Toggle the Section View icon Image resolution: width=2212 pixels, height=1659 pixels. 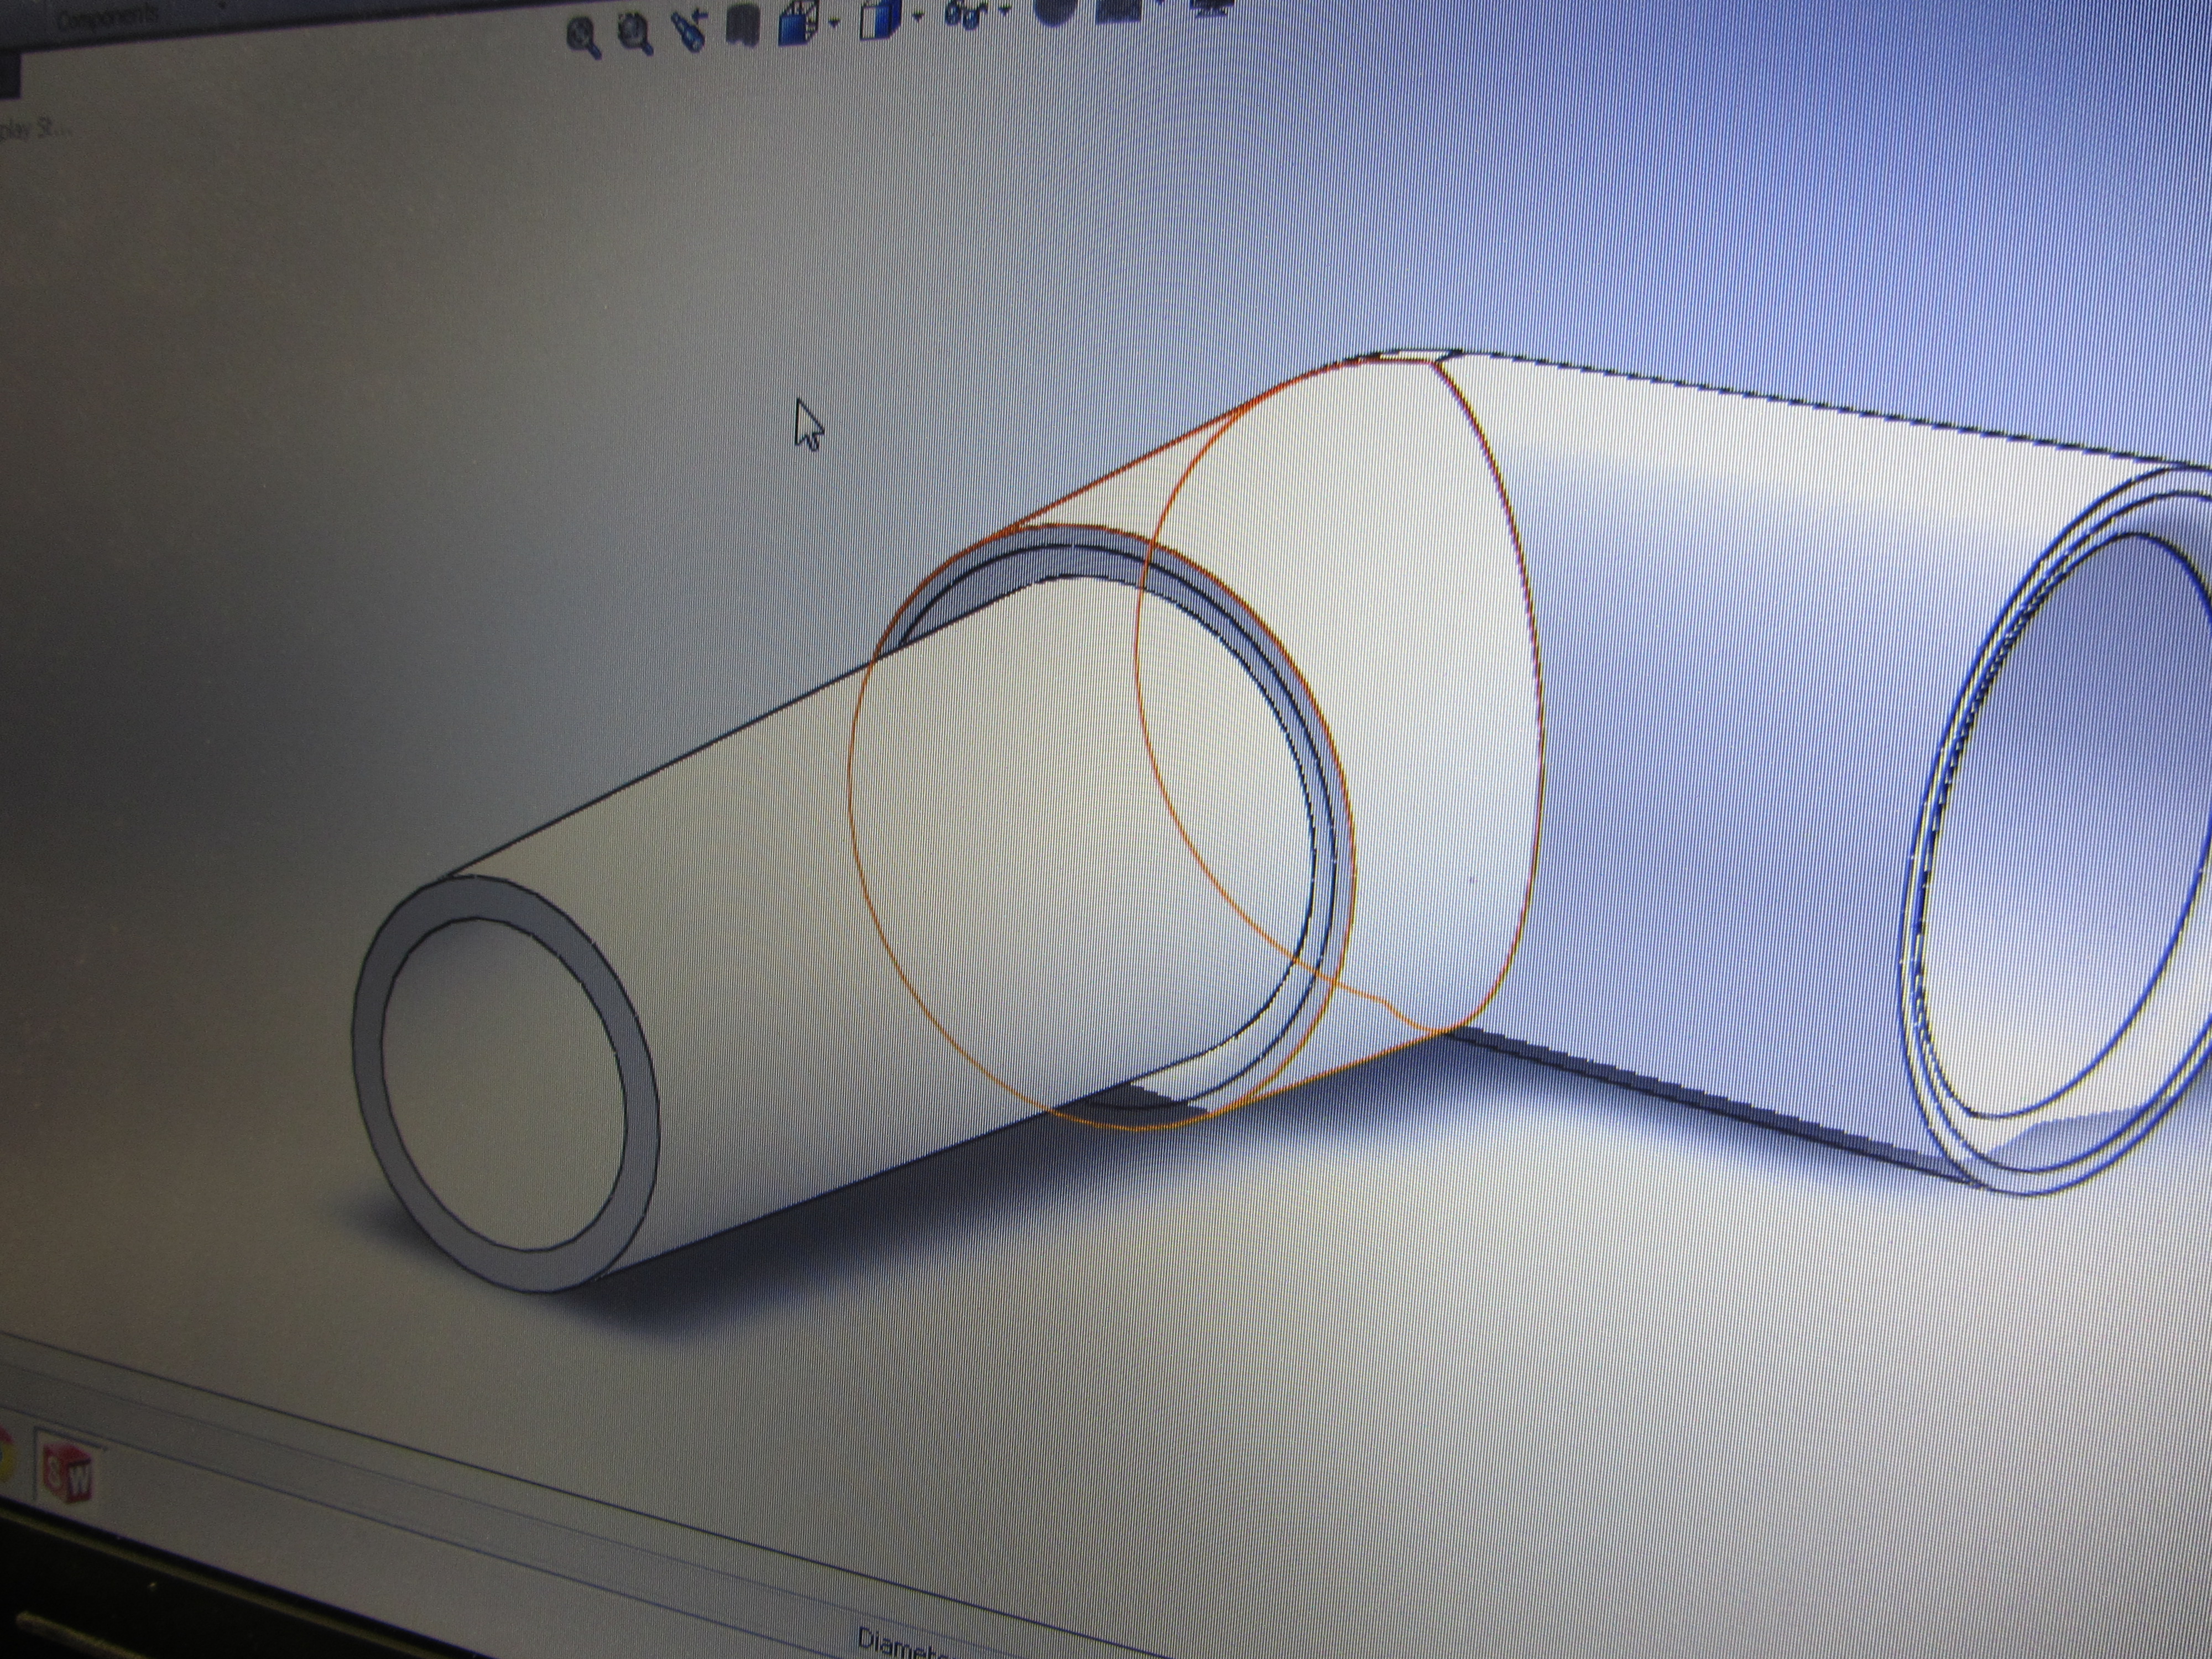(742, 26)
